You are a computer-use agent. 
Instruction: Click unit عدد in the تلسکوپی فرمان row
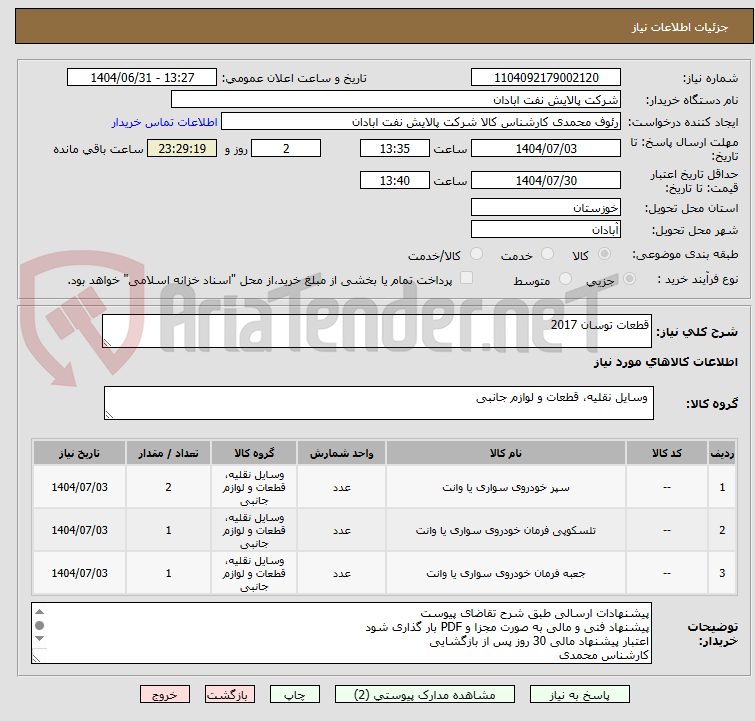click(341, 530)
